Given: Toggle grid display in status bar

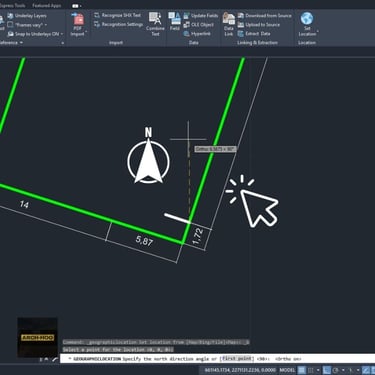Looking at the screenshot, I should 302,370.
